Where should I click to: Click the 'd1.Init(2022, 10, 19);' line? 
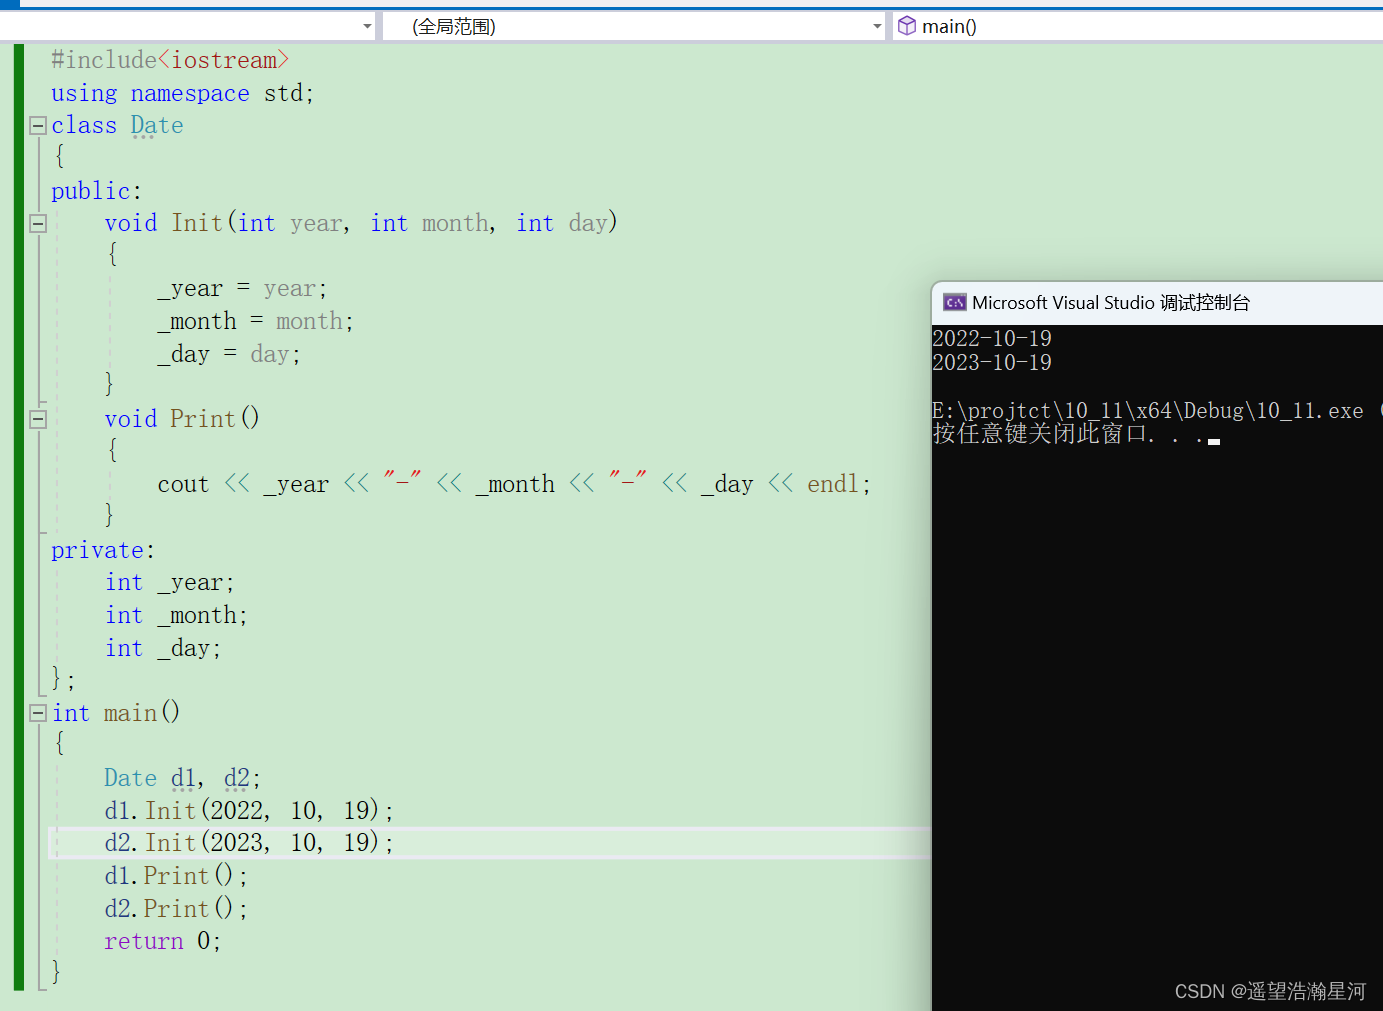click(x=249, y=810)
